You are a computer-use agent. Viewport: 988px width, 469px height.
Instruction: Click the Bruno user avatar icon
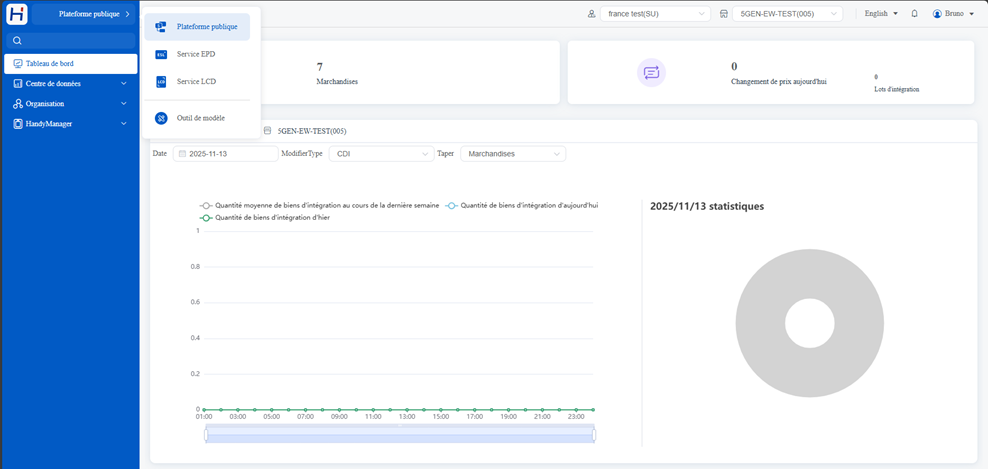937,13
